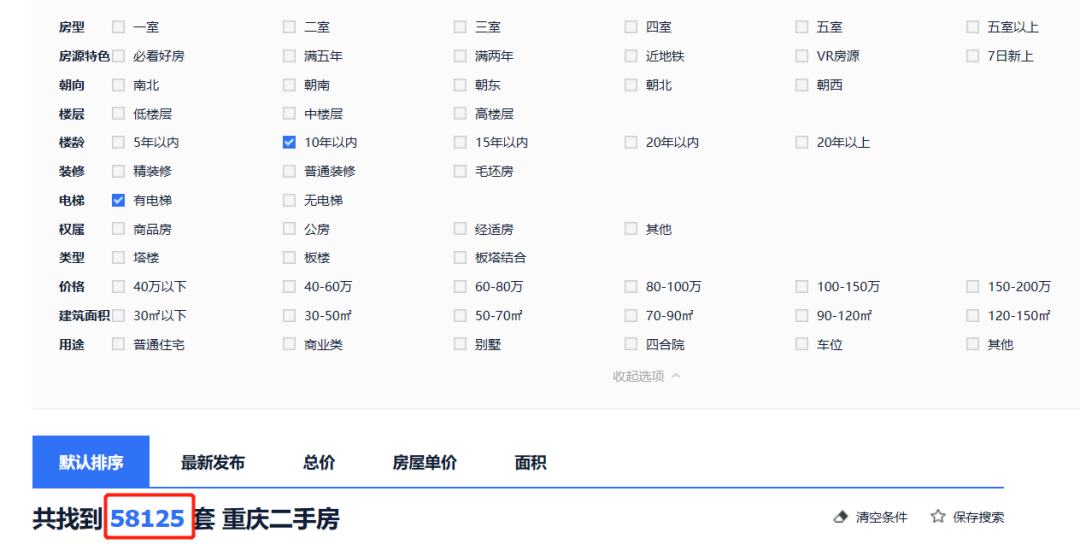Check the 五室以上 checkbox
This screenshot has height=544, width=1080.
point(973,27)
